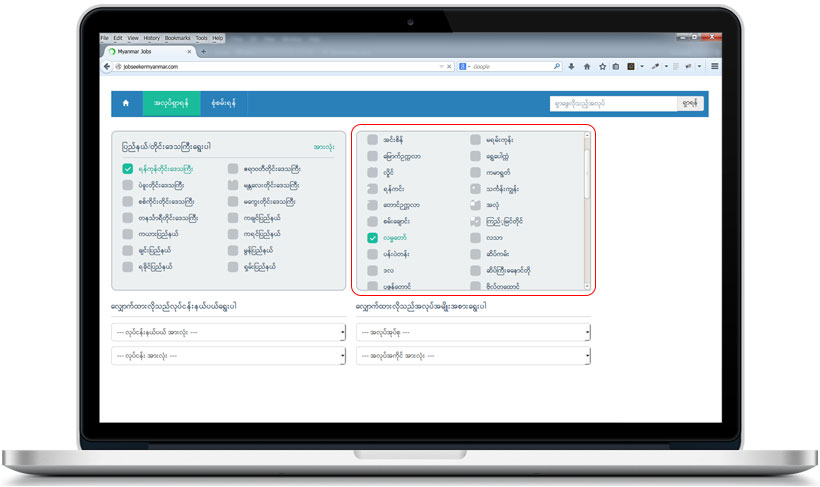Open the Downloads arrow icon in toolbar
820x487 pixels.
(572, 66)
